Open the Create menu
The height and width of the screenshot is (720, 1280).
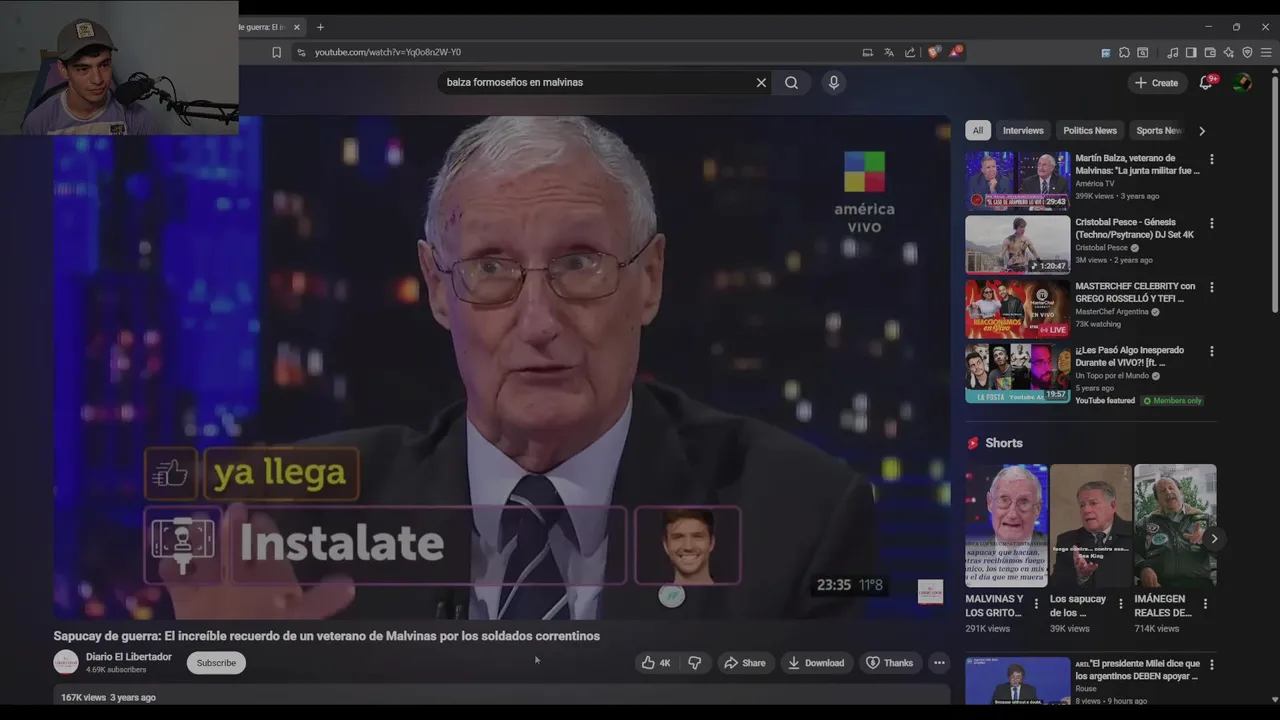pos(1156,83)
